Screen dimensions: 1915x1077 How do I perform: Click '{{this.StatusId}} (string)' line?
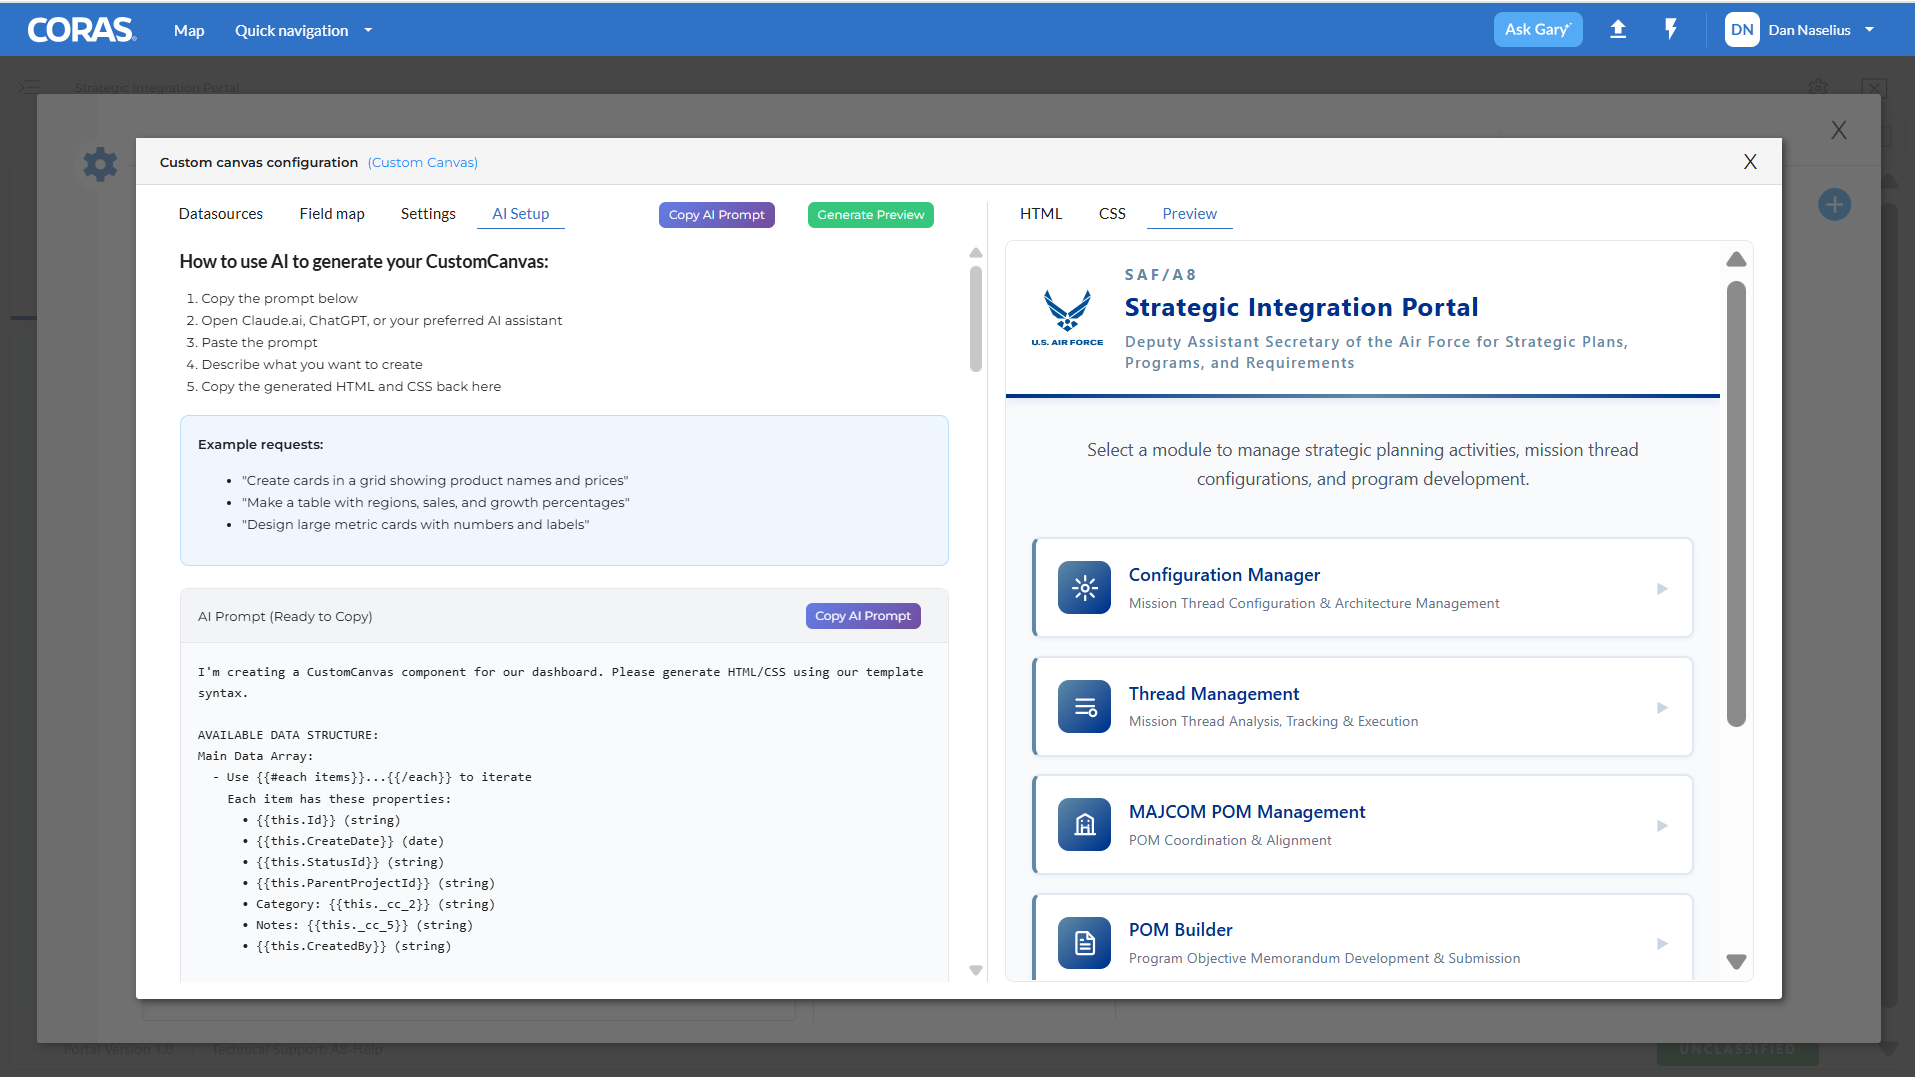[350, 862]
